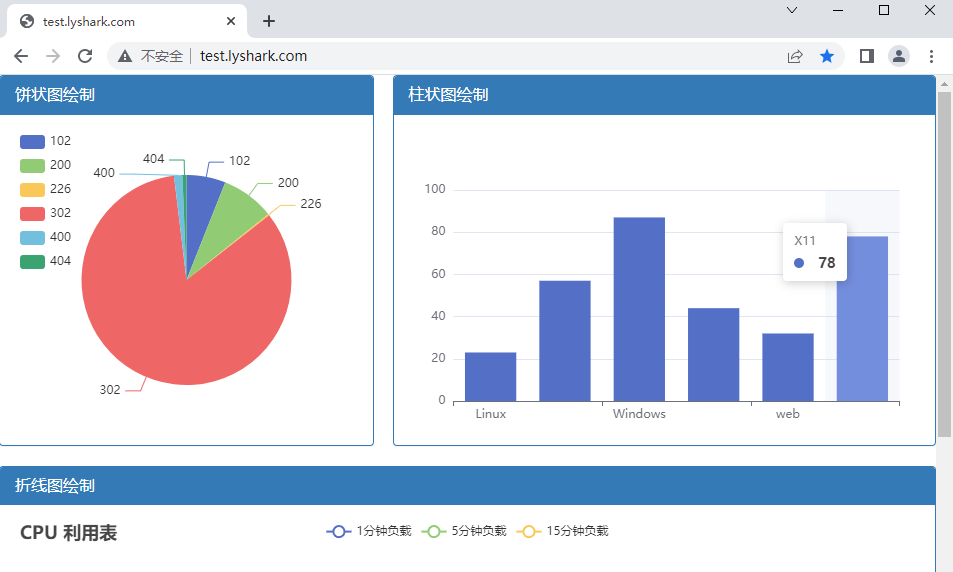
Task: Click the 200 legend color swatch
Action: pyautogui.click(x=32, y=165)
